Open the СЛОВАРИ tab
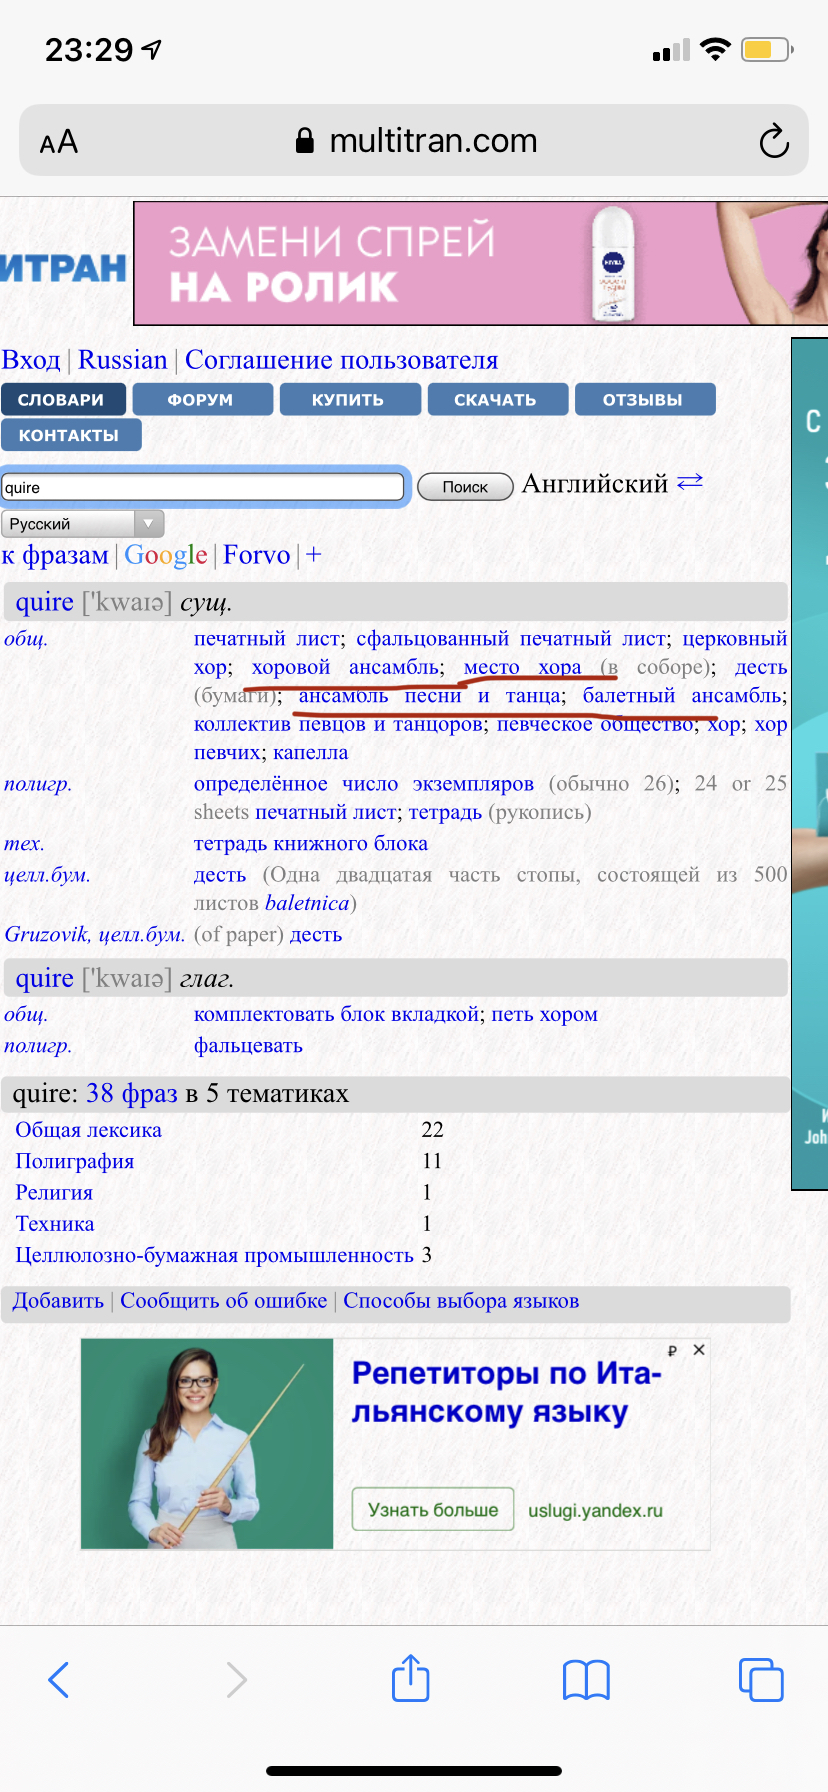 [62, 400]
